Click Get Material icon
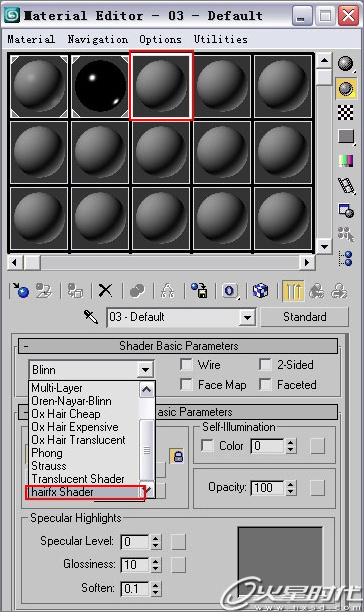Image resolution: width=364 pixels, height=612 pixels. [21, 290]
